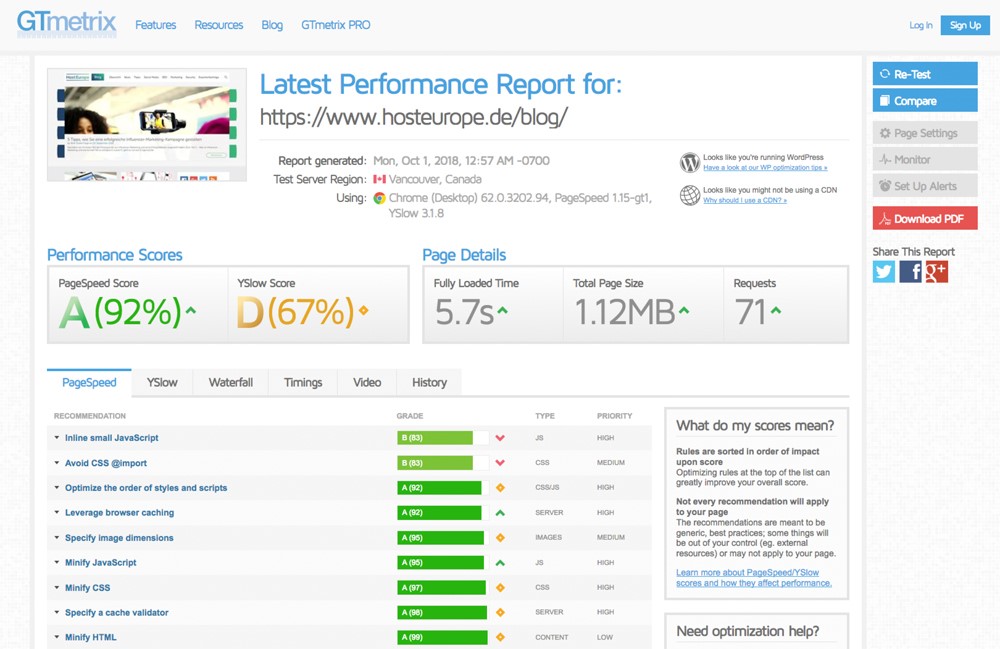Image resolution: width=1000 pixels, height=649 pixels.
Task: Click green up arrow for Leverage browser caching
Action: pos(500,513)
